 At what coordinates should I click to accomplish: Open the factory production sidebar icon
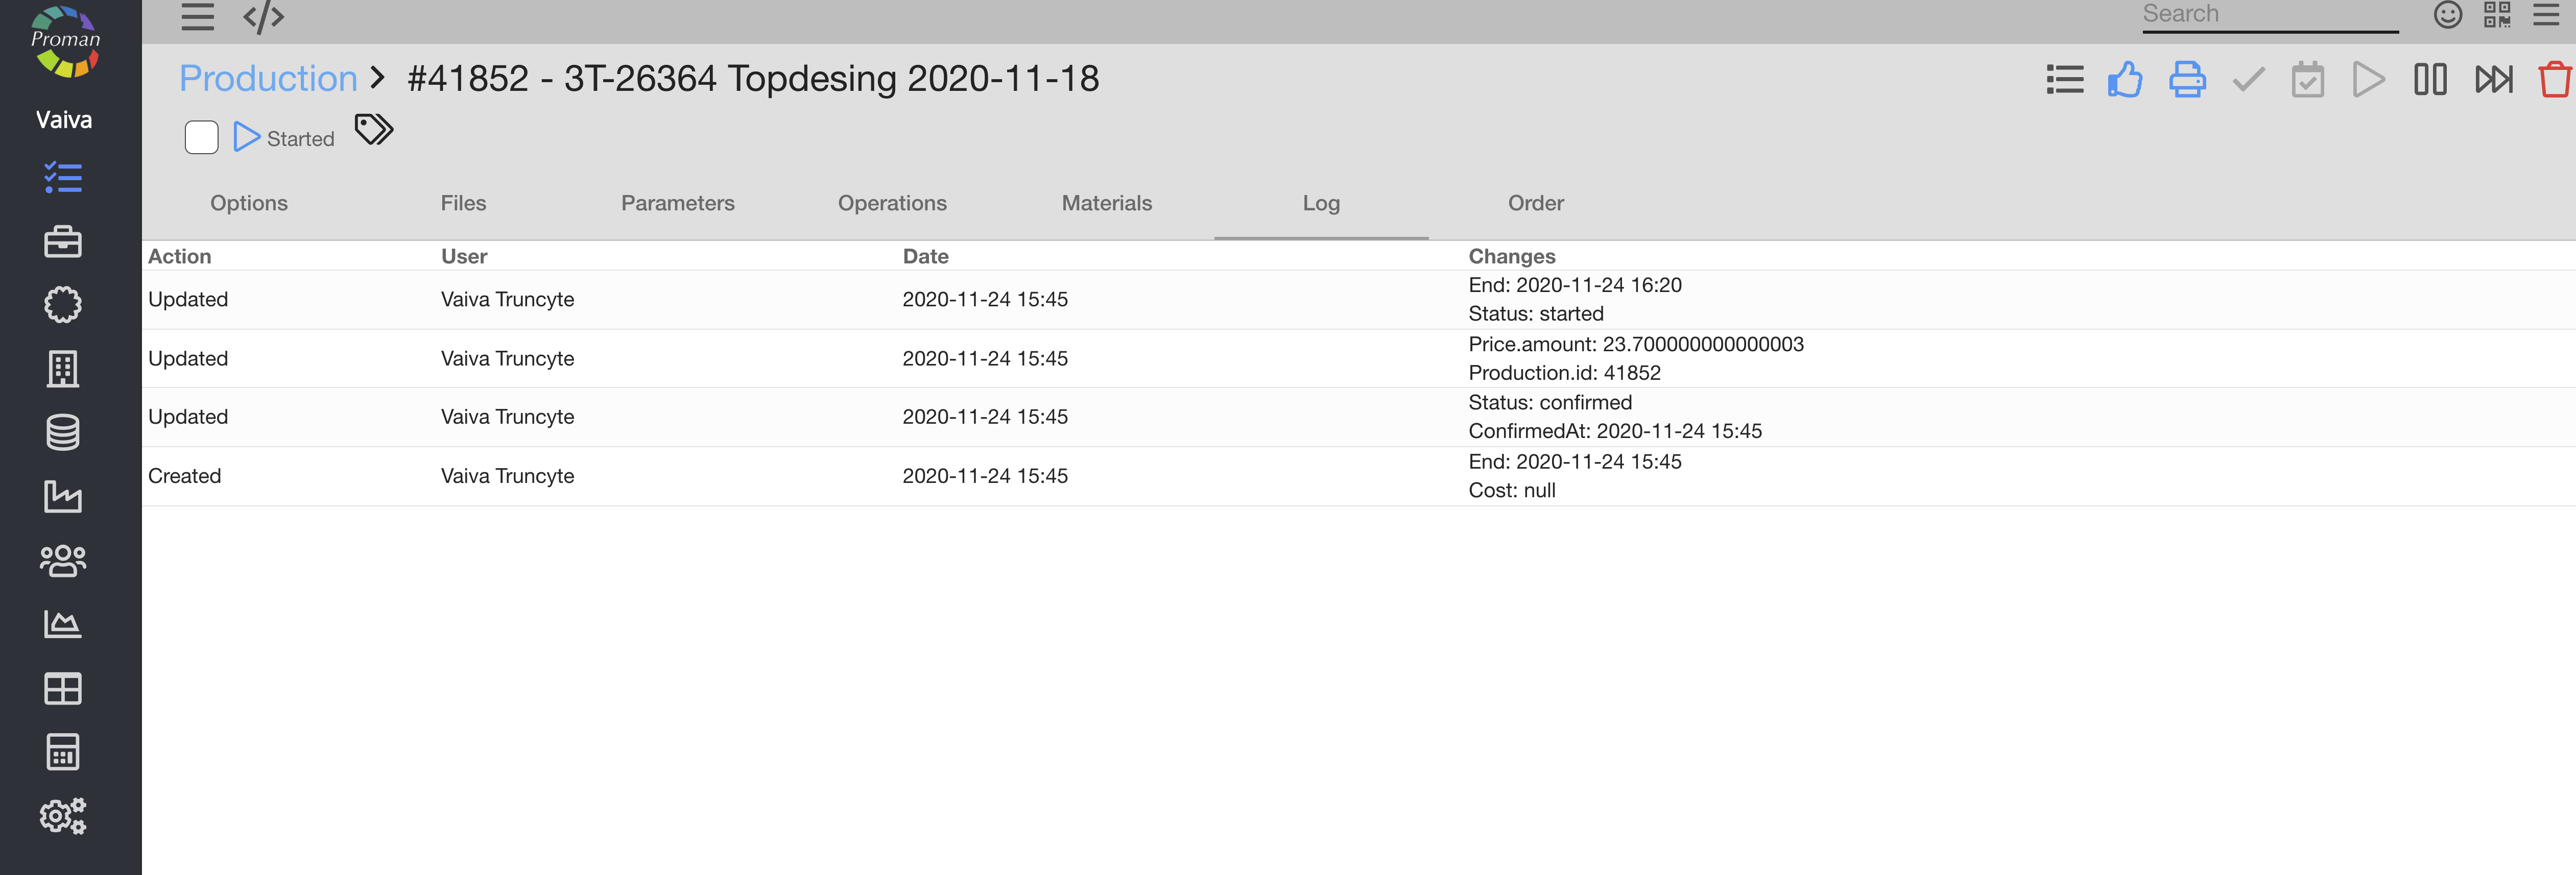pos(63,496)
